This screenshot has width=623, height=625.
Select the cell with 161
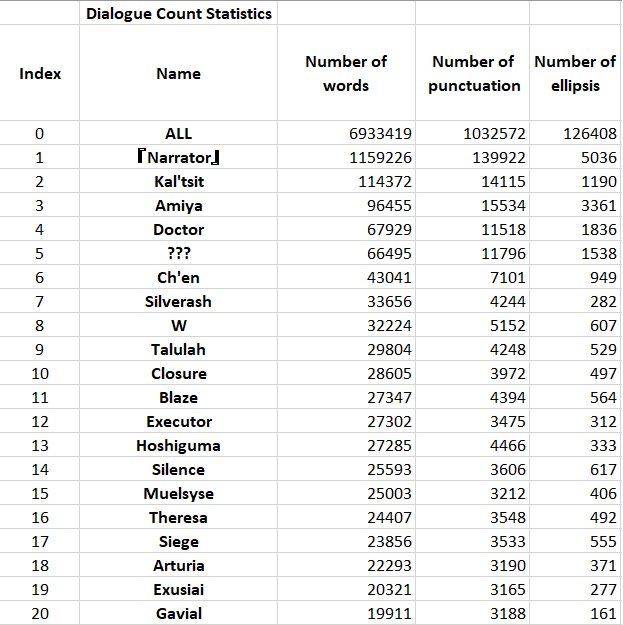pyautogui.click(x=576, y=613)
